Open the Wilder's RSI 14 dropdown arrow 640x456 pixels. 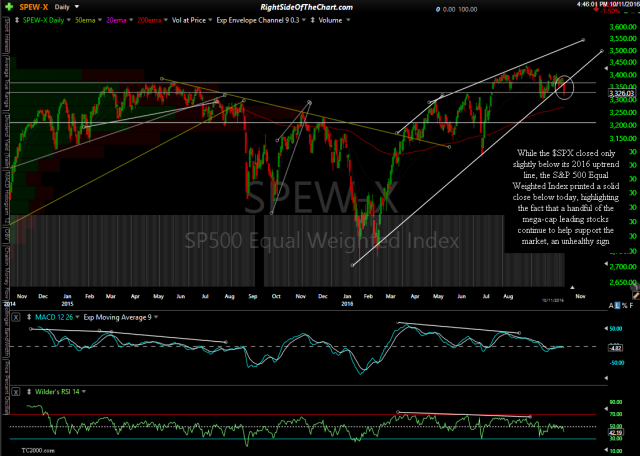click(x=84, y=392)
